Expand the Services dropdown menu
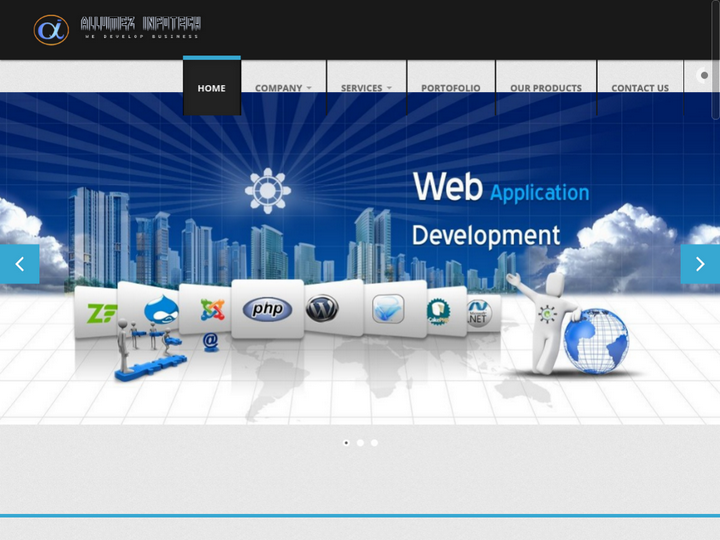 pos(366,88)
